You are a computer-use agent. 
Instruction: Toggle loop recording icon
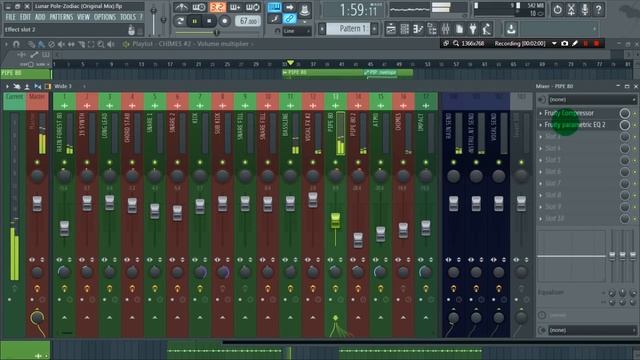[x=253, y=7]
